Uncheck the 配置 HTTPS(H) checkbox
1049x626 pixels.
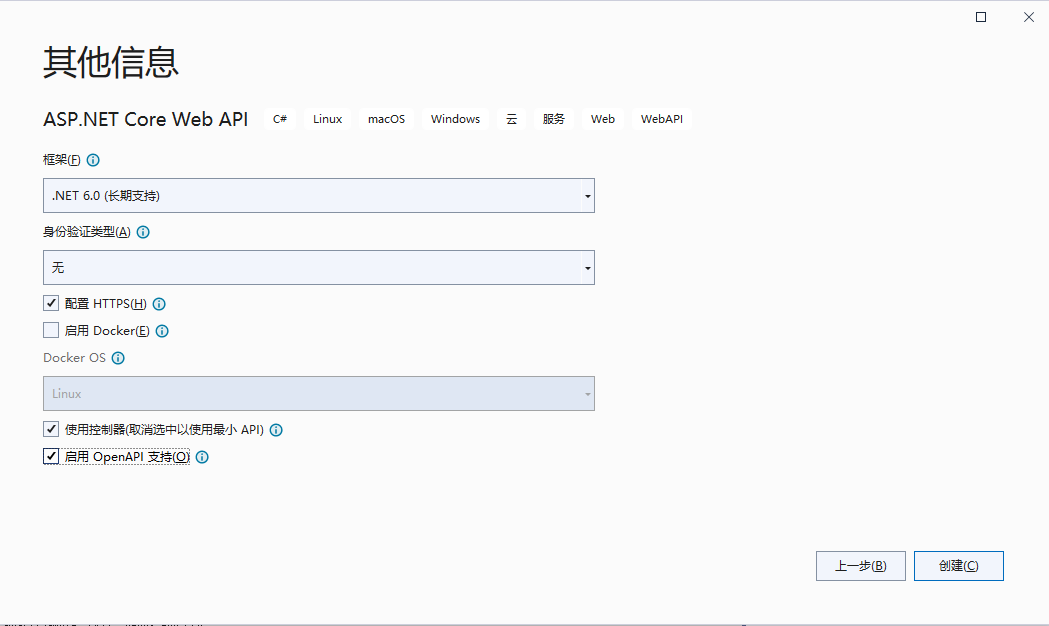click(51, 303)
